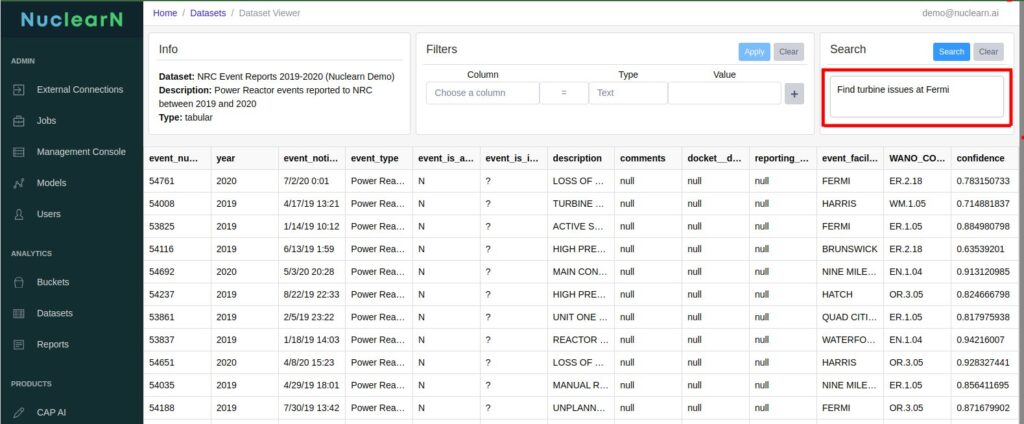Open the Jobs menu item
Screen dimensions: 1024x424
[x=46, y=121]
